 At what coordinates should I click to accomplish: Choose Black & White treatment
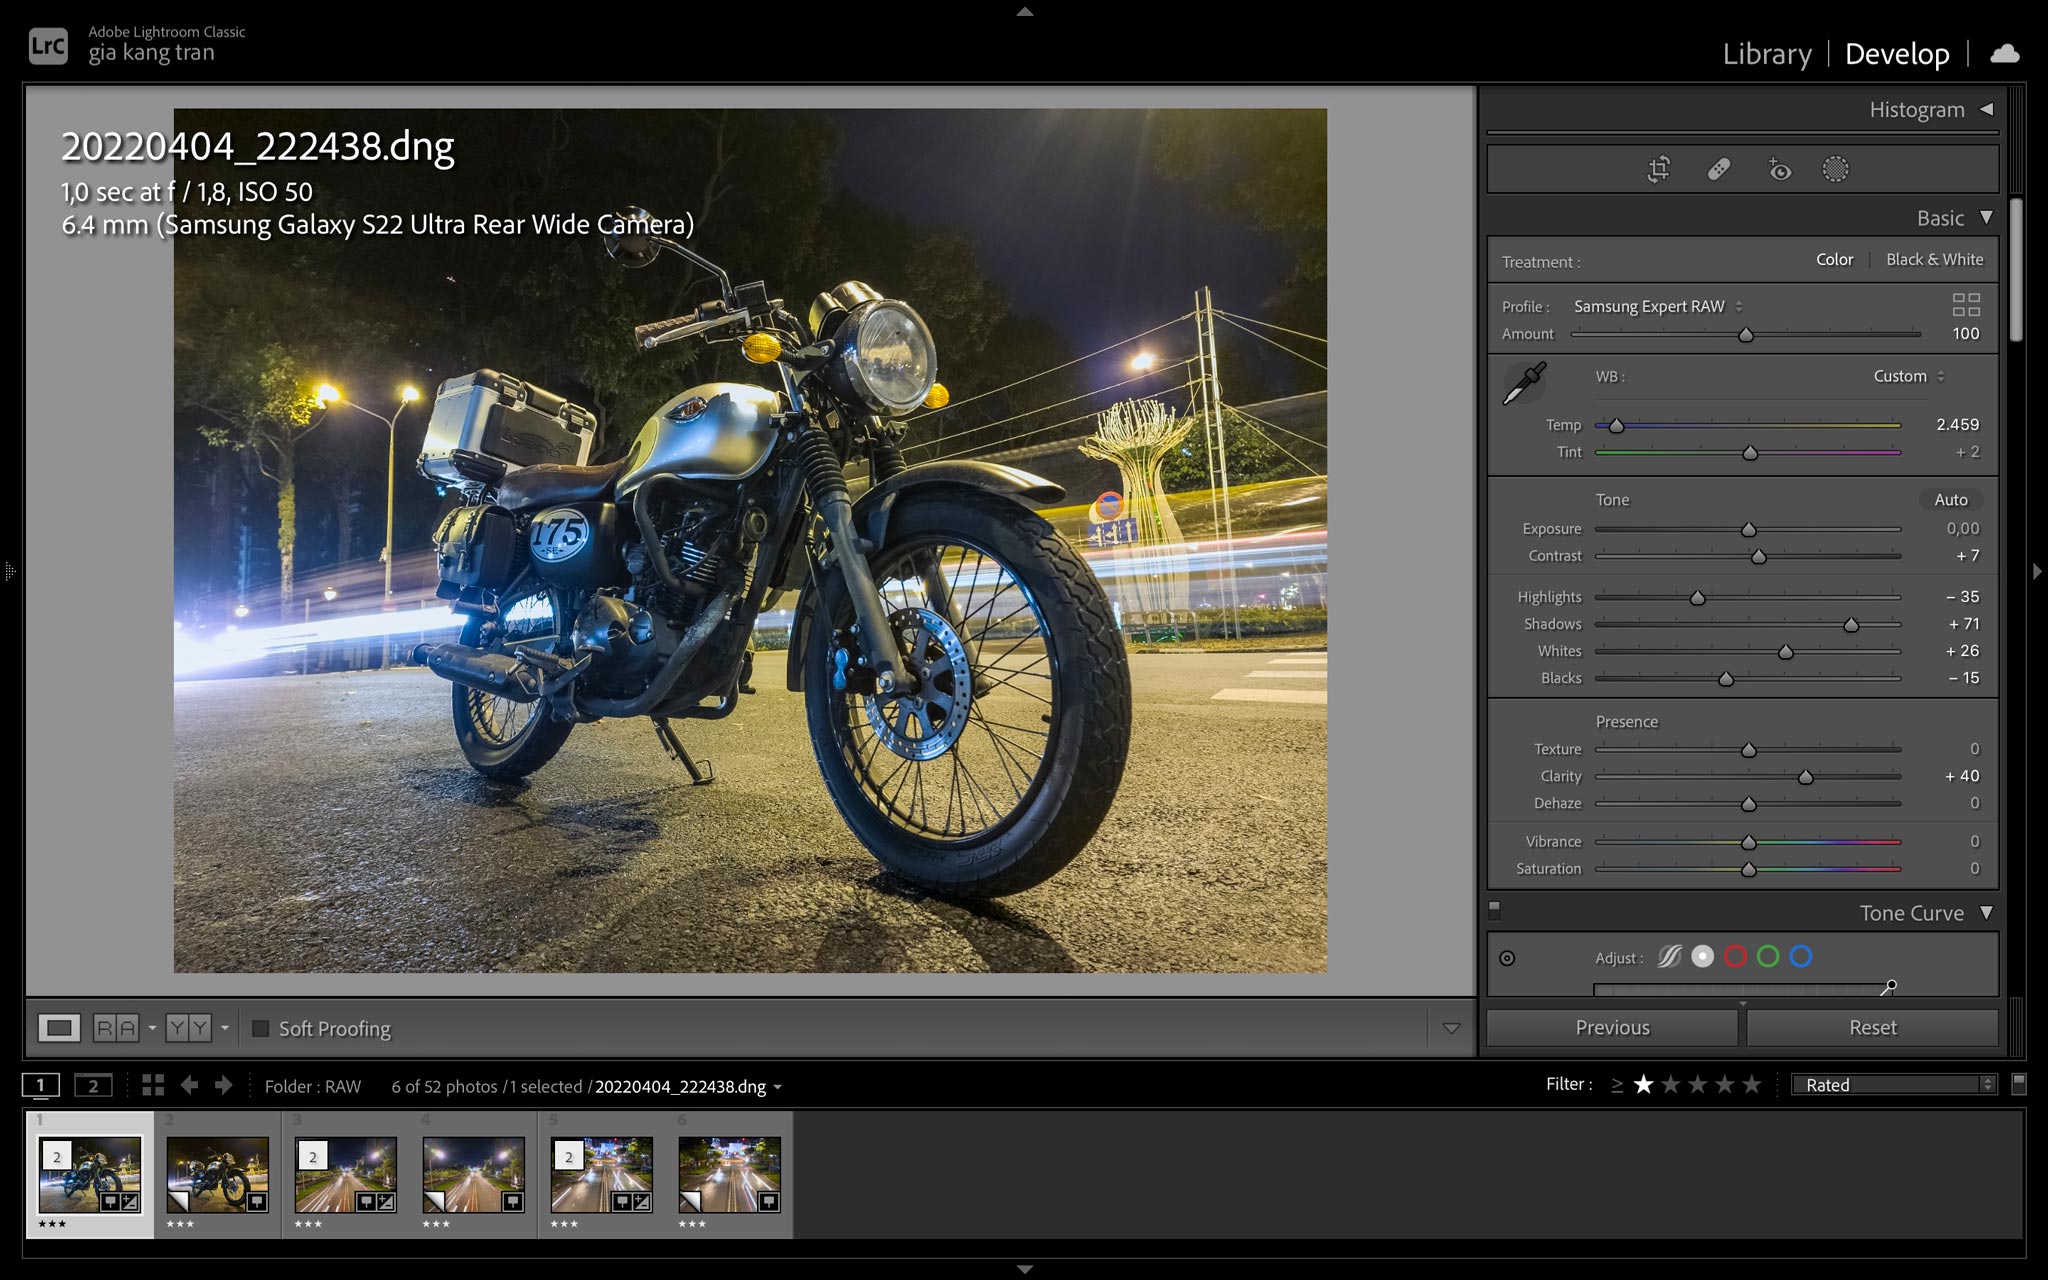[1934, 260]
